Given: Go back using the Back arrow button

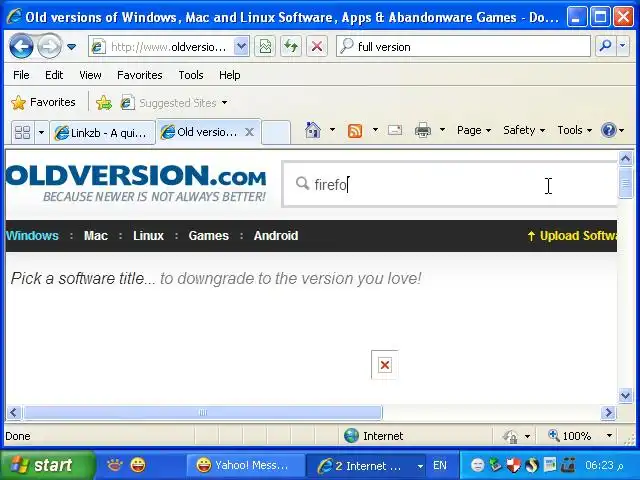Looking at the screenshot, I should pos(21,47).
